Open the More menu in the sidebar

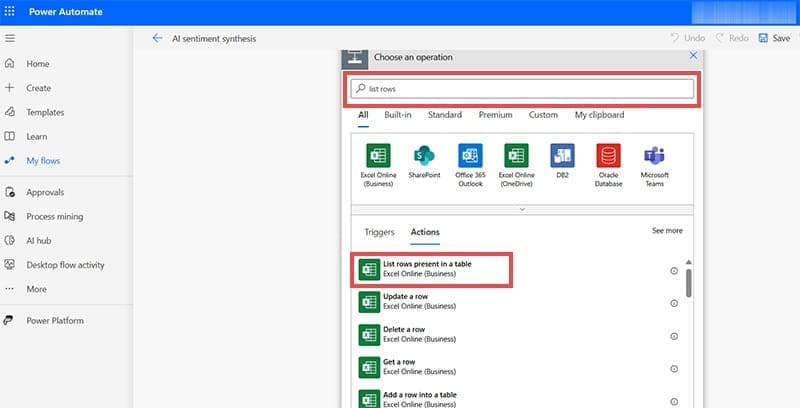(x=37, y=289)
